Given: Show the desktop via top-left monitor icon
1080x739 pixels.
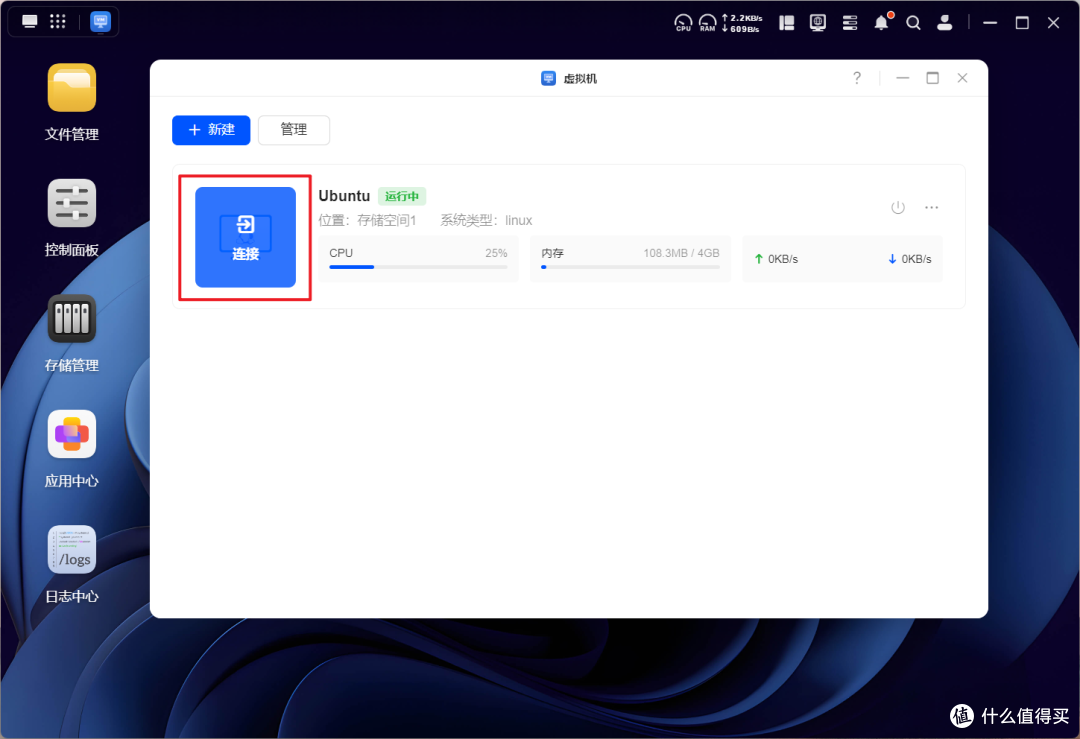Looking at the screenshot, I should point(30,21).
